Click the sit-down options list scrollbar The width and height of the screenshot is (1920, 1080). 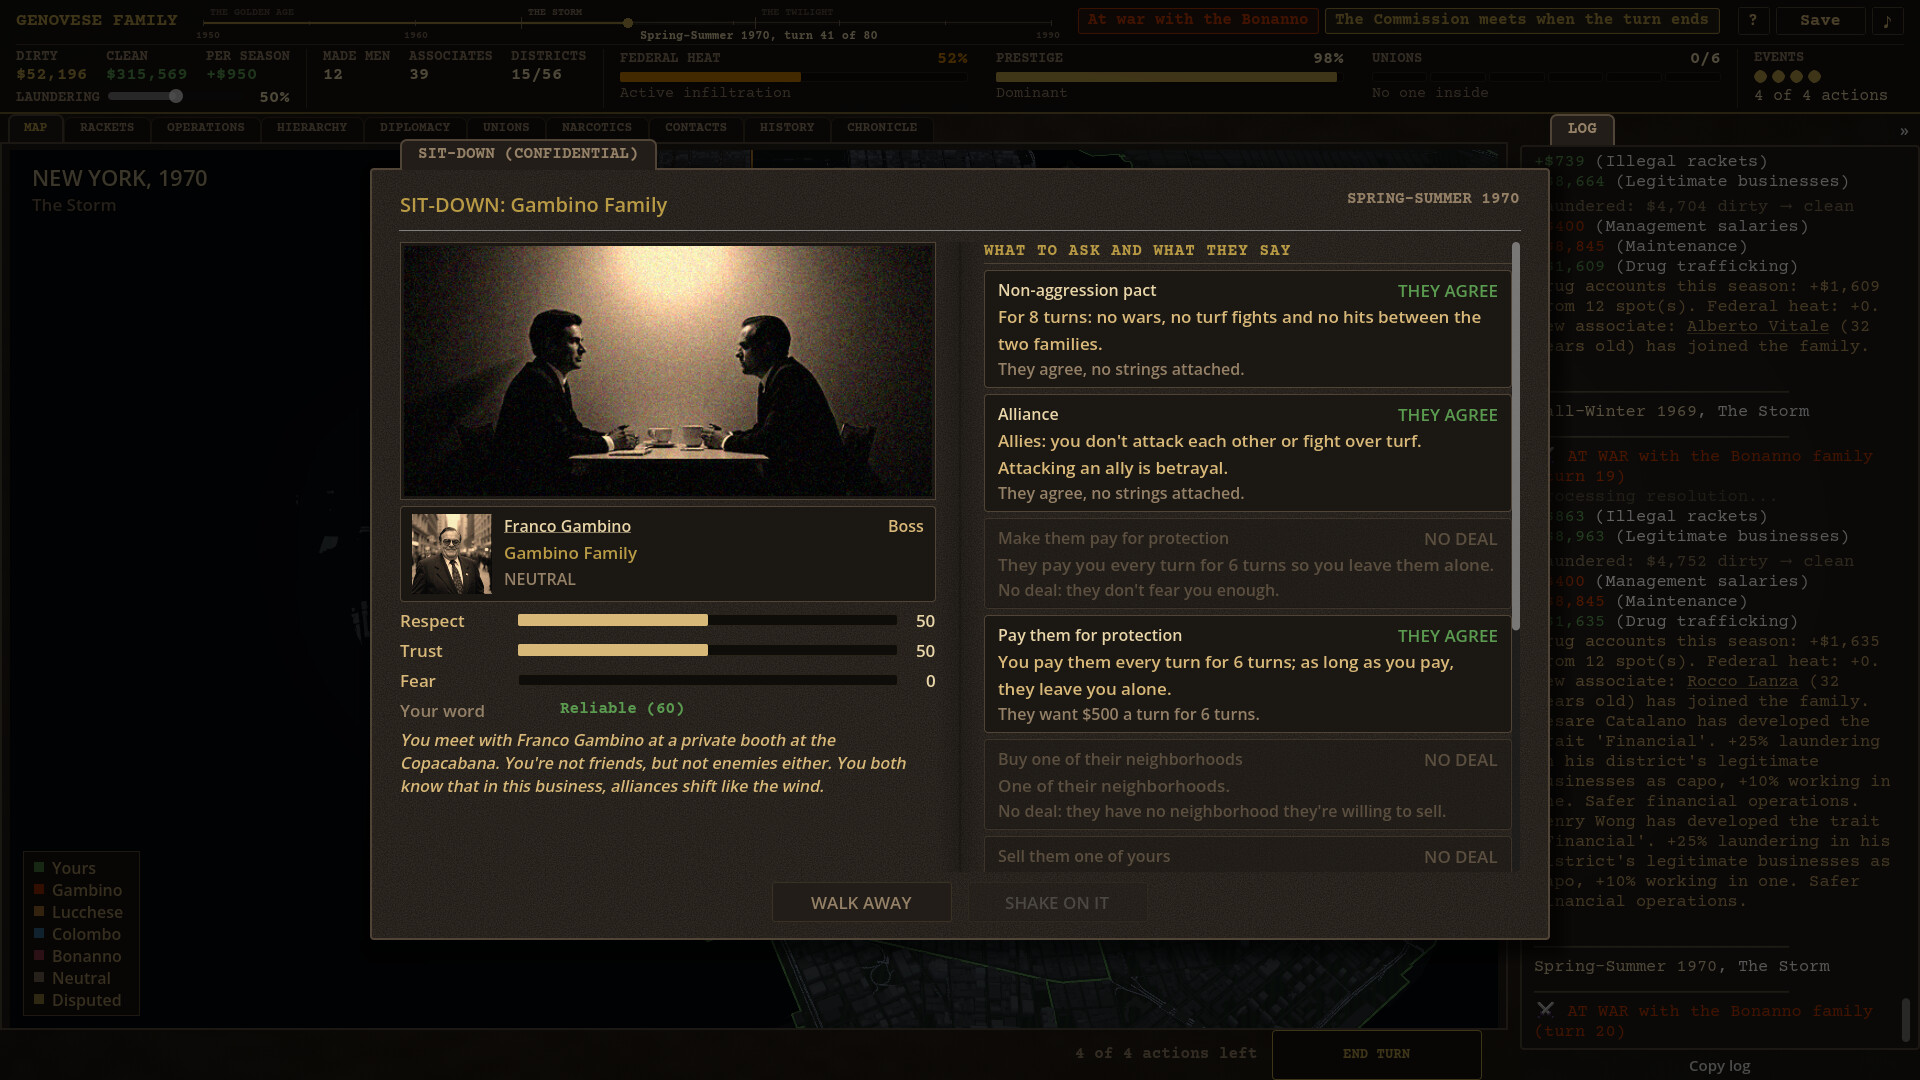(x=1516, y=436)
